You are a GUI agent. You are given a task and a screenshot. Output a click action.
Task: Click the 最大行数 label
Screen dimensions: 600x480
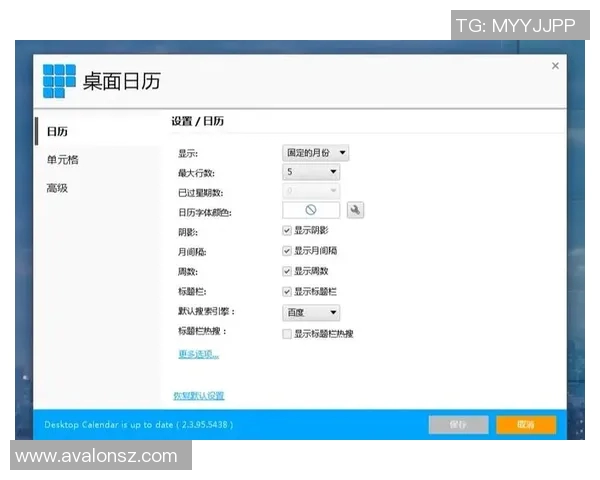[x=196, y=173]
